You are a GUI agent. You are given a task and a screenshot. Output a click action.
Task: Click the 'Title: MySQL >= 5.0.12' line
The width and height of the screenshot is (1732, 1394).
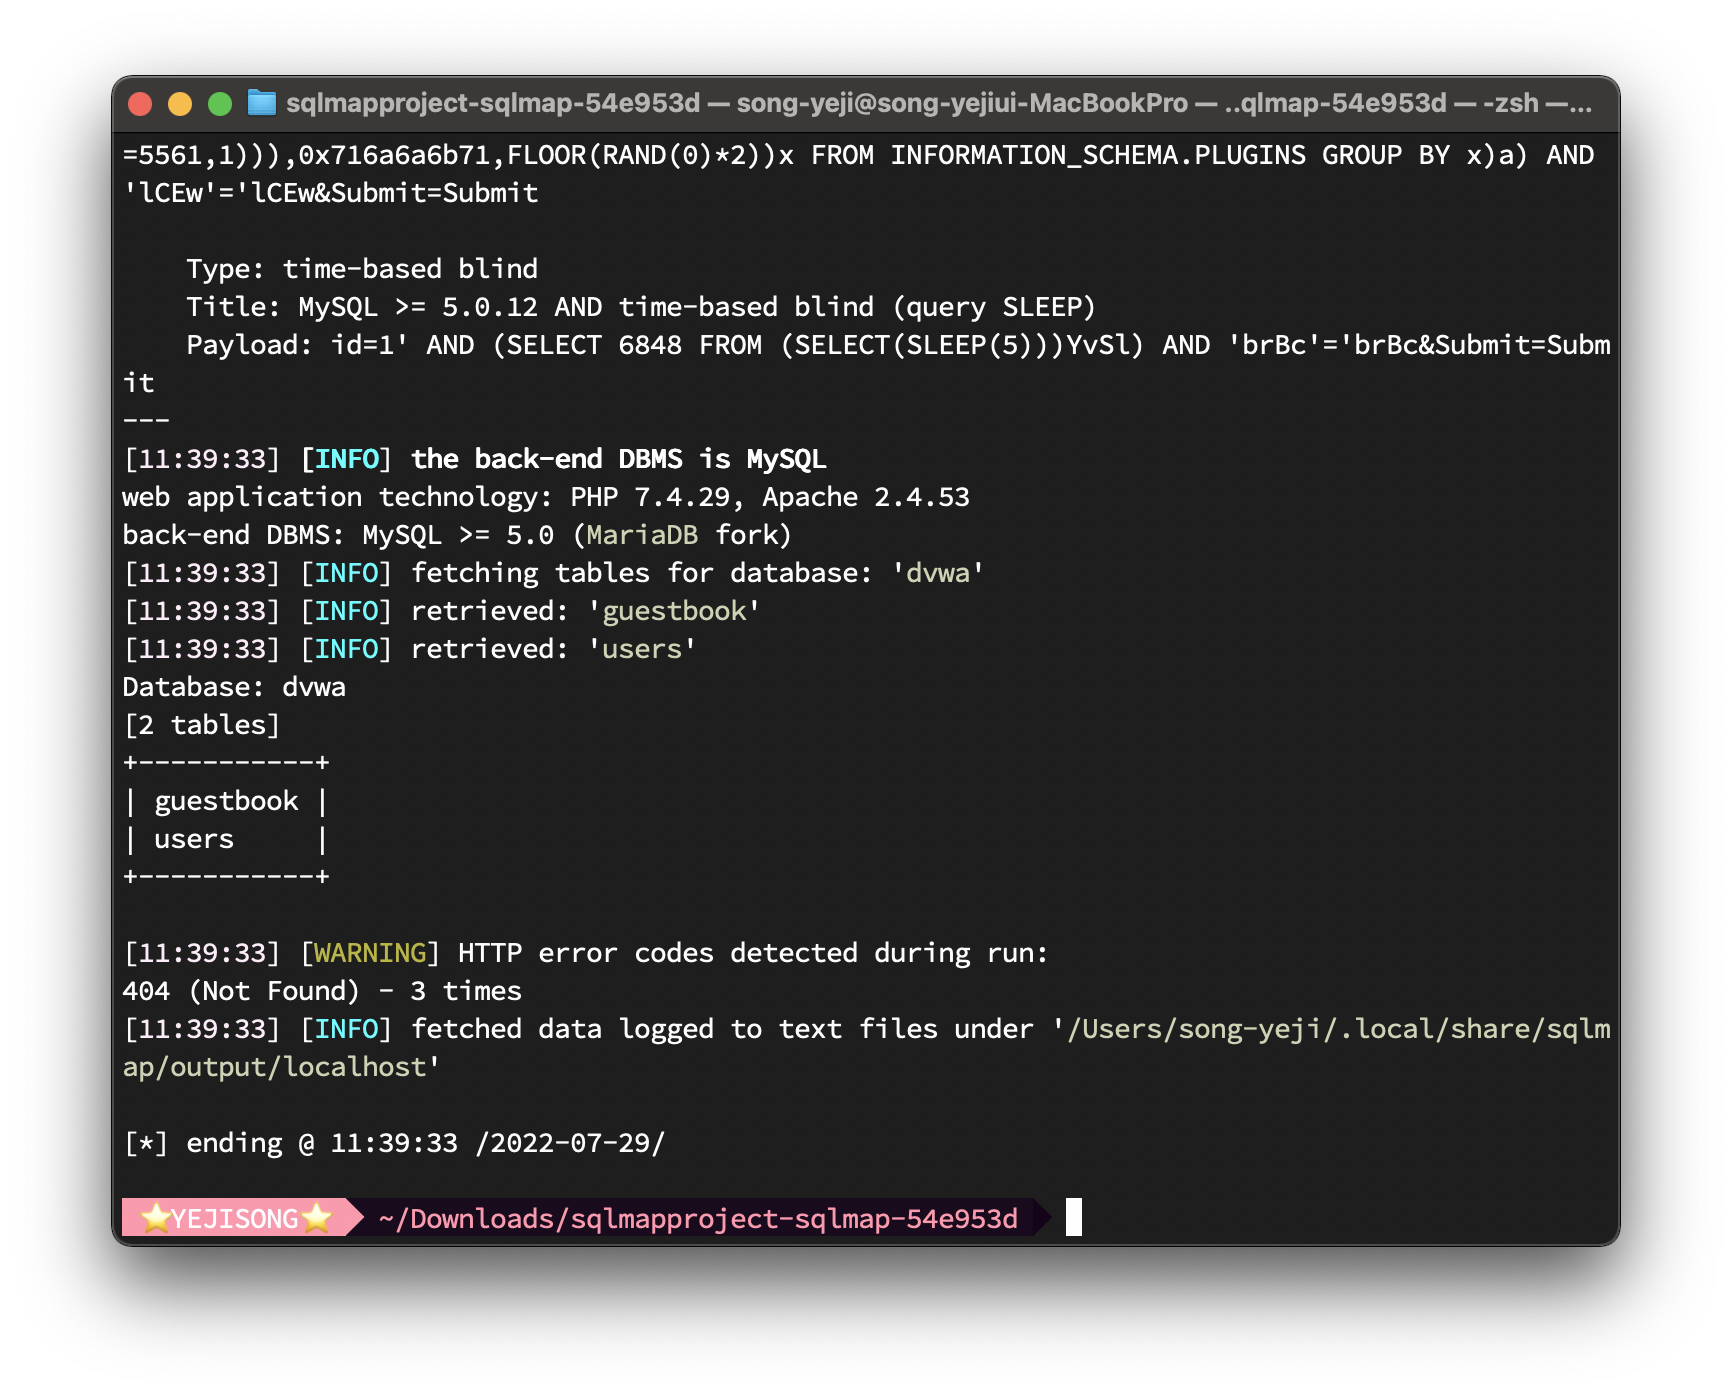coord(641,306)
